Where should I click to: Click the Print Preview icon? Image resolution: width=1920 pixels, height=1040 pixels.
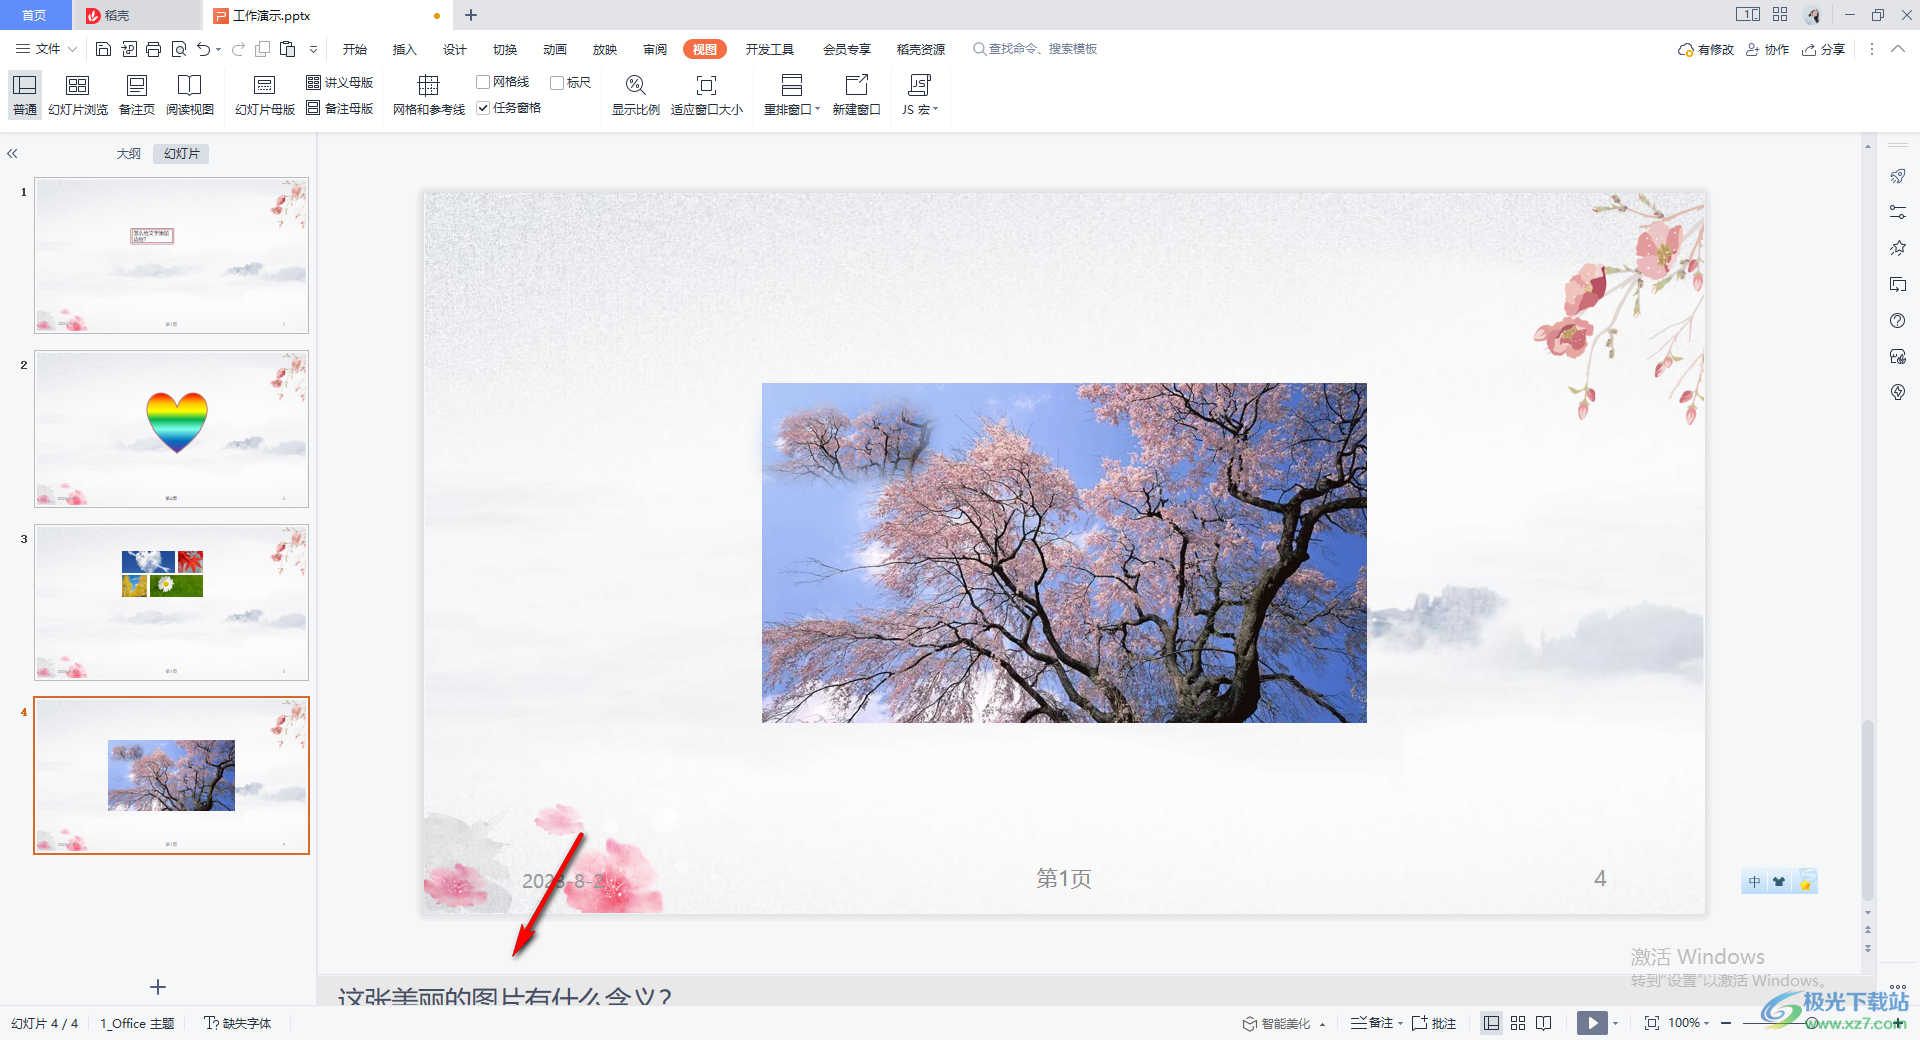coord(179,49)
